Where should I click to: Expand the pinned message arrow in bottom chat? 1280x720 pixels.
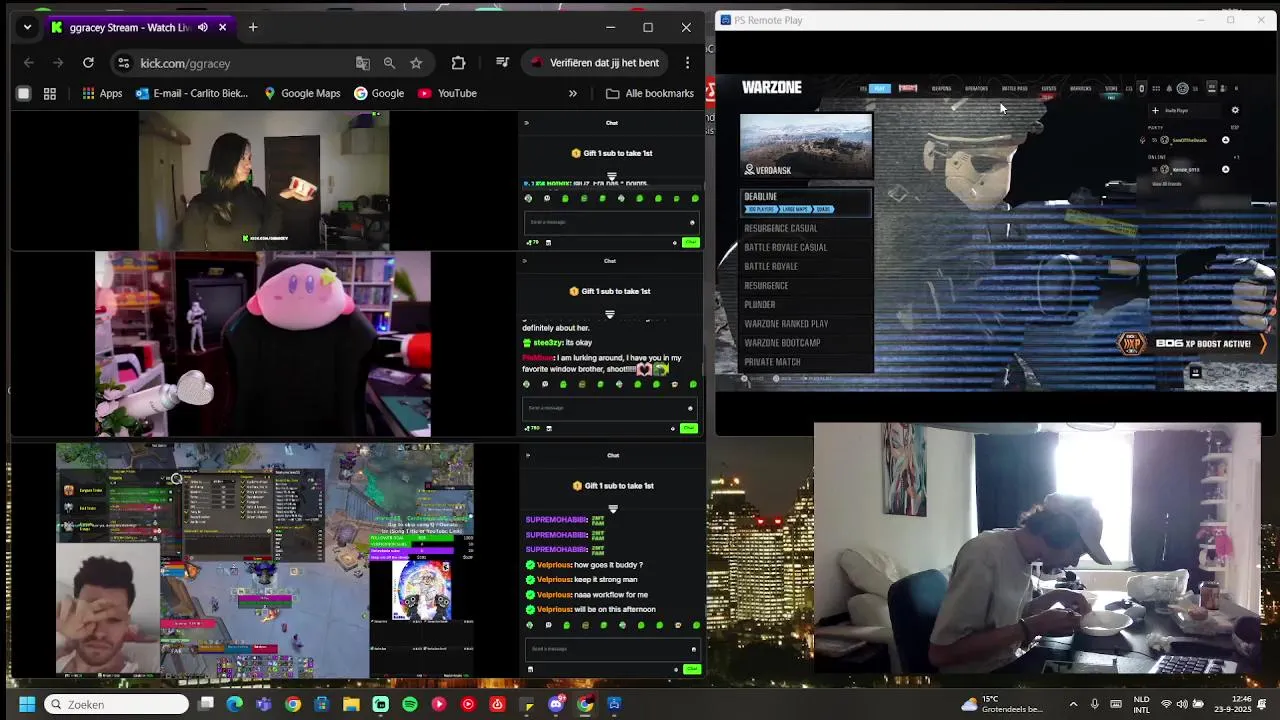613,509
